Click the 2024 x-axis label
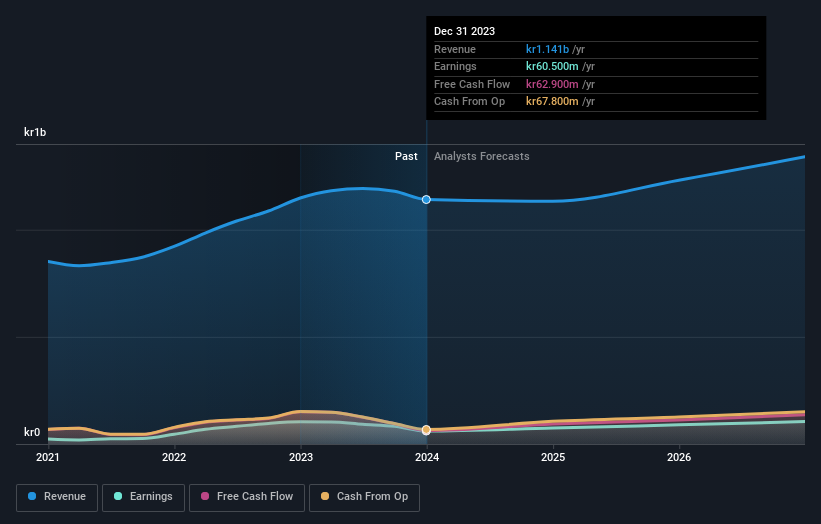The image size is (821, 524). [427, 458]
